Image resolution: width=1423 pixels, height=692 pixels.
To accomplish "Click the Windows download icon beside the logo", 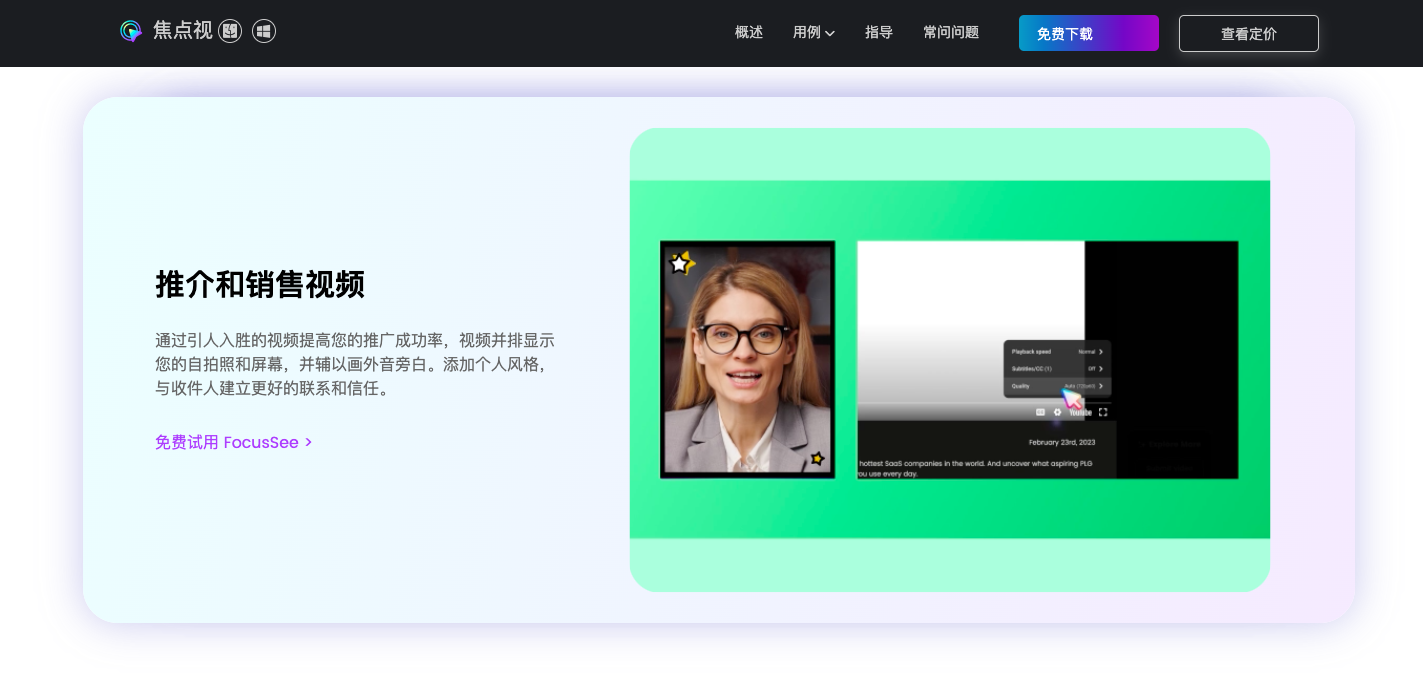I will 264,31.
